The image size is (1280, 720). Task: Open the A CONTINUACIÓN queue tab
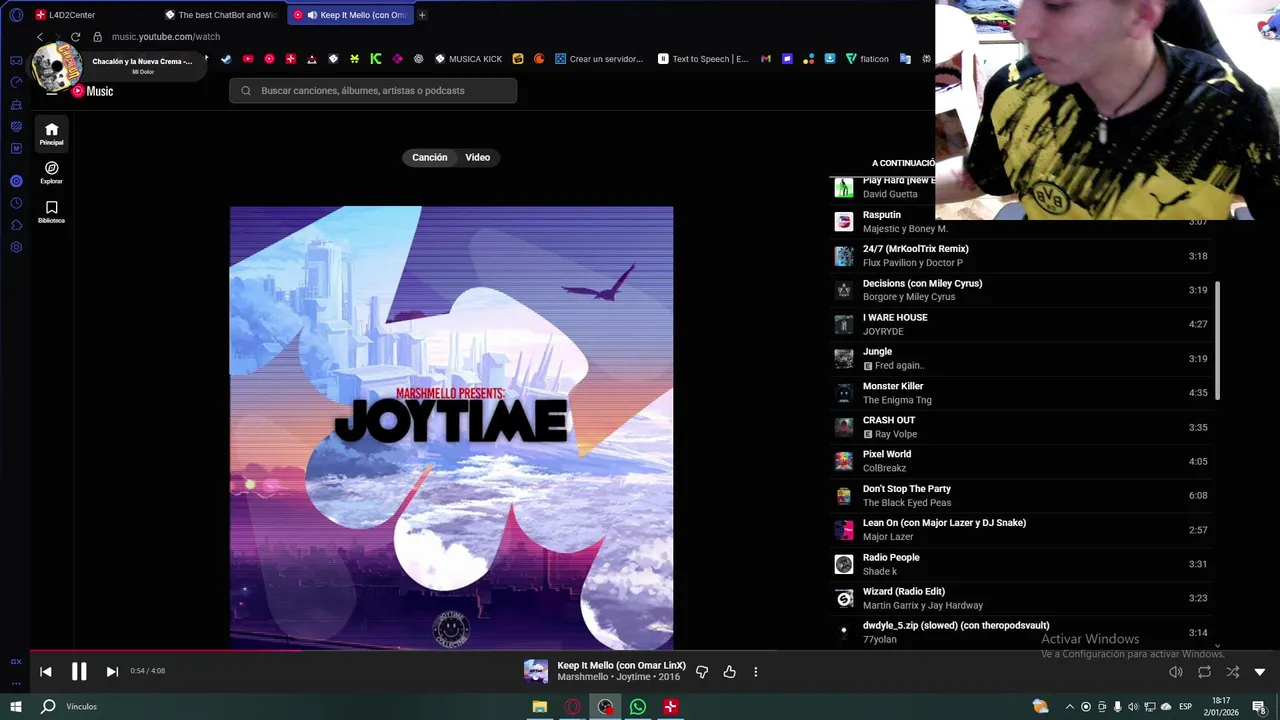click(902, 163)
